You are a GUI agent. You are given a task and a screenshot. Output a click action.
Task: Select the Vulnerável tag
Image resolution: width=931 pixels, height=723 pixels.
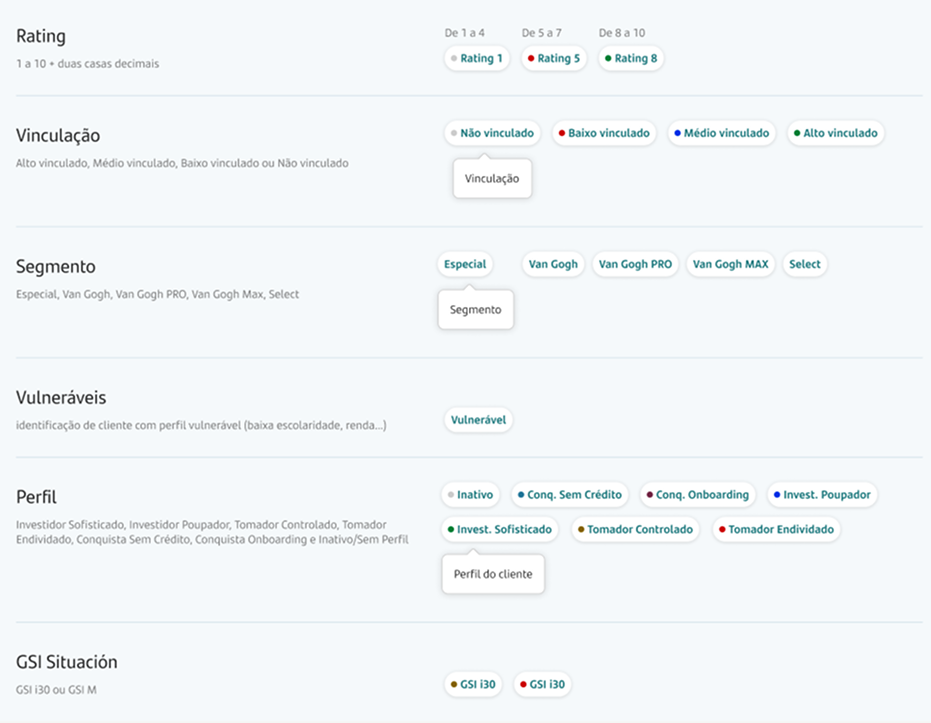click(478, 420)
